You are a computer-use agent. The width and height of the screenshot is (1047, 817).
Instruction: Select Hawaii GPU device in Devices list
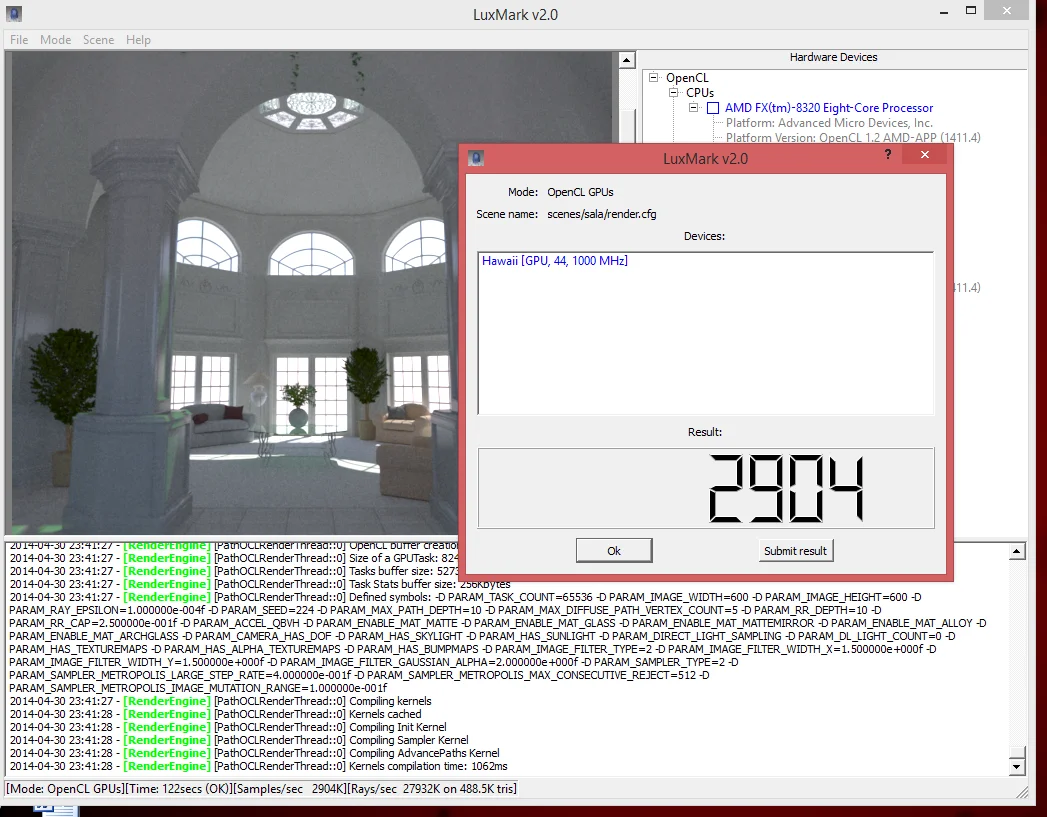[x=555, y=261]
